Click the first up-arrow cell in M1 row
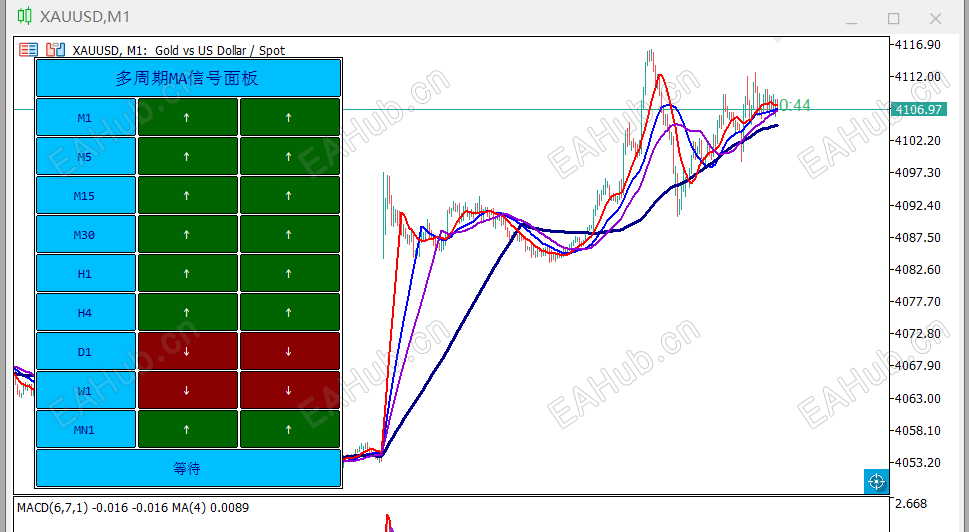This screenshot has width=969, height=532. [x=187, y=117]
